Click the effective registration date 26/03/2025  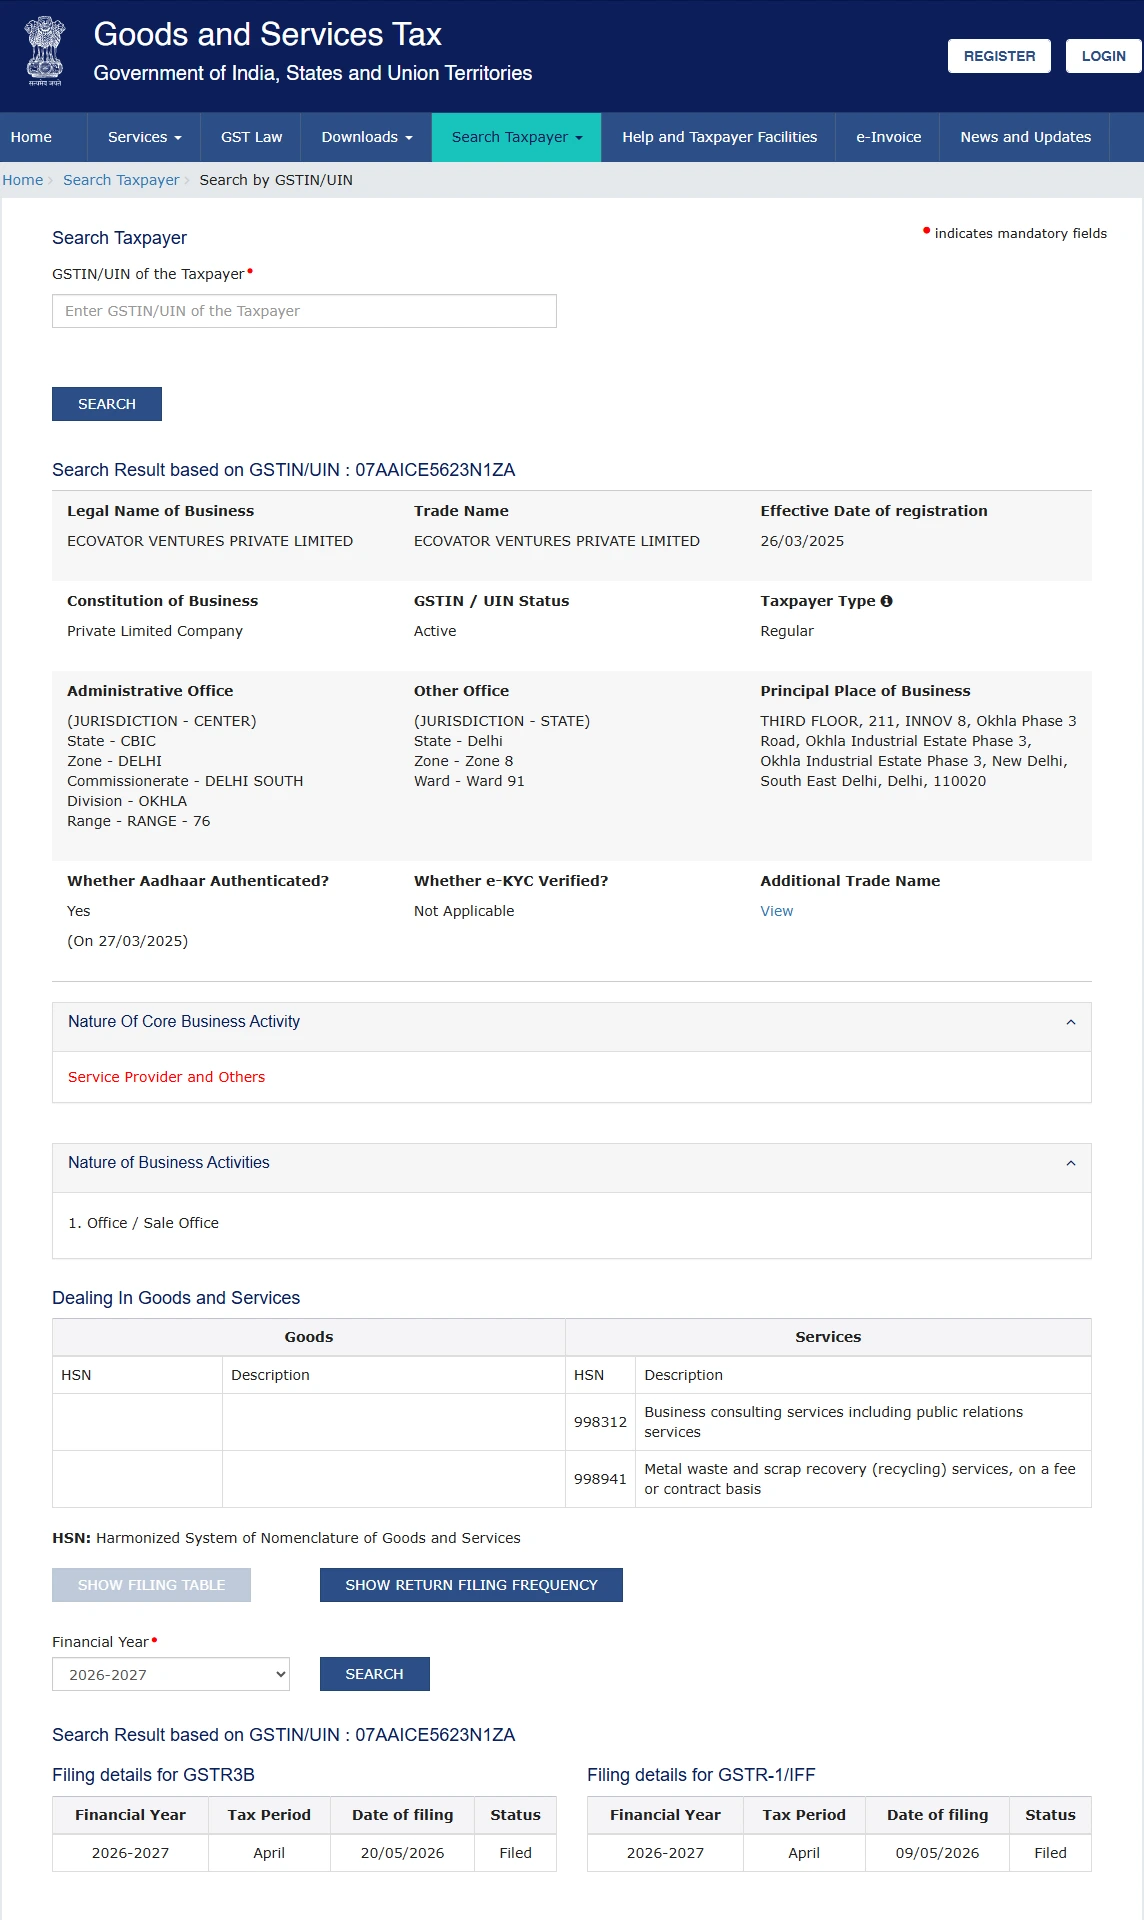pos(802,541)
